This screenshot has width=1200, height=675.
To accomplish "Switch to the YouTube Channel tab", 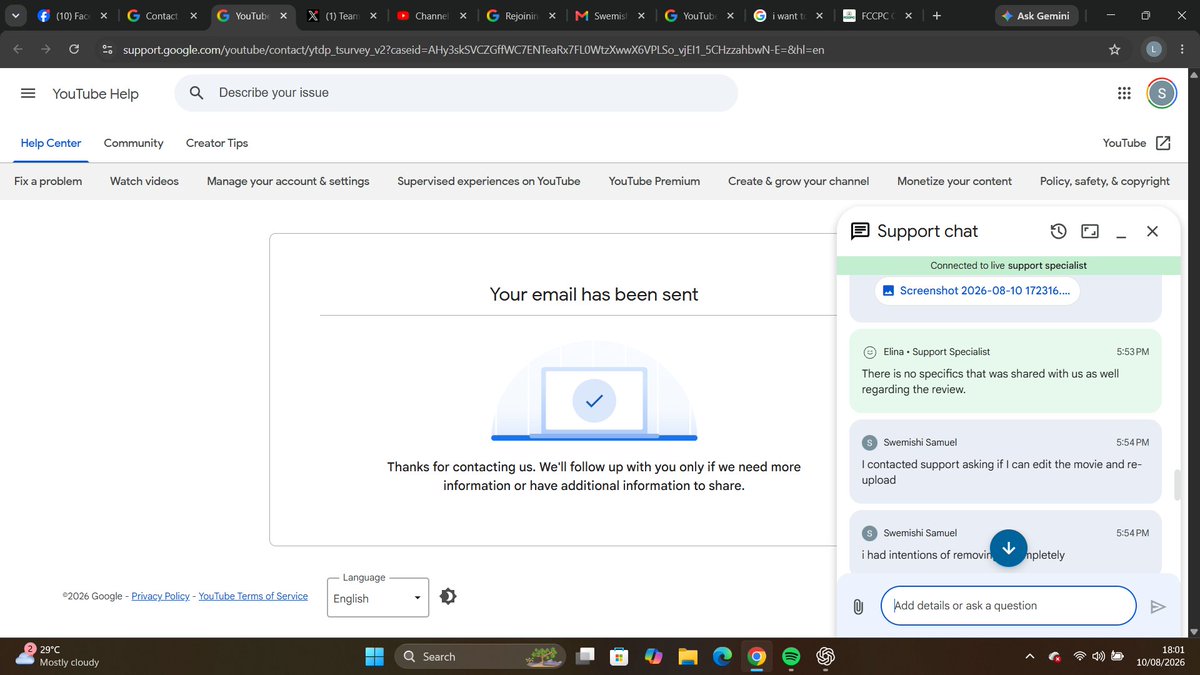I will pos(430,16).
